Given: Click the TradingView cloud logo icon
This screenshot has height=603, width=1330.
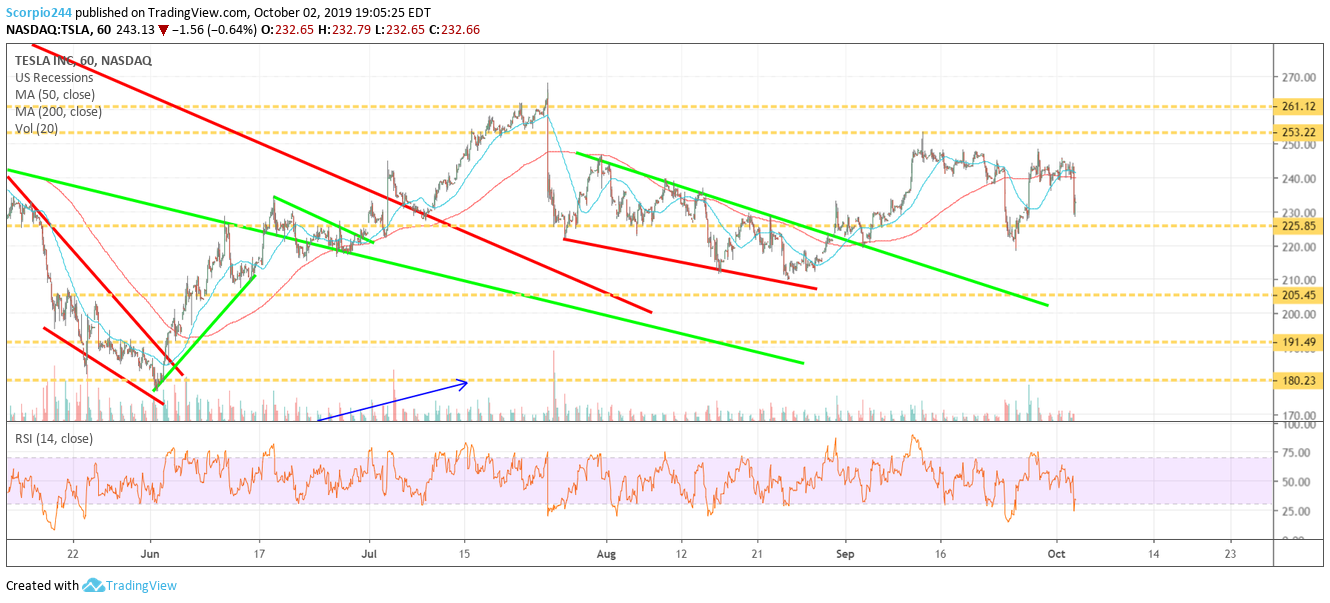Looking at the screenshot, I should click(x=94, y=585).
